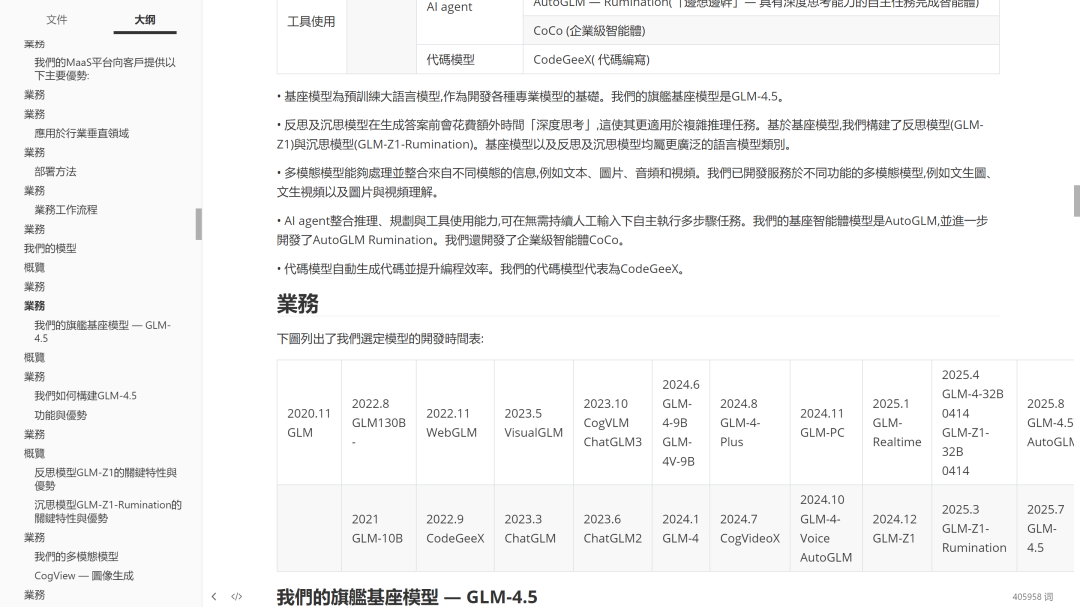Click the bullet paragraph starting 反思及沉思模型
The height and width of the screenshot is (607, 1080).
[x=630, y=134]
